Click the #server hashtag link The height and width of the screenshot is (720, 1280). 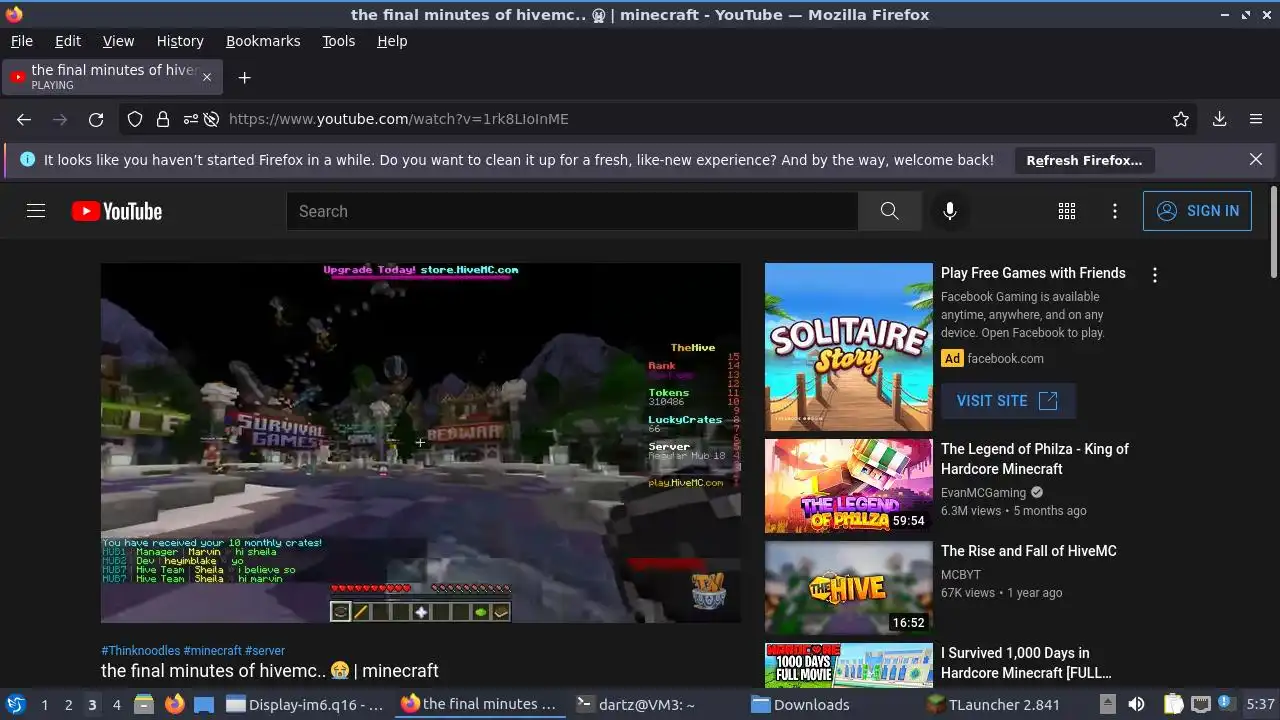tap(265, 650)
